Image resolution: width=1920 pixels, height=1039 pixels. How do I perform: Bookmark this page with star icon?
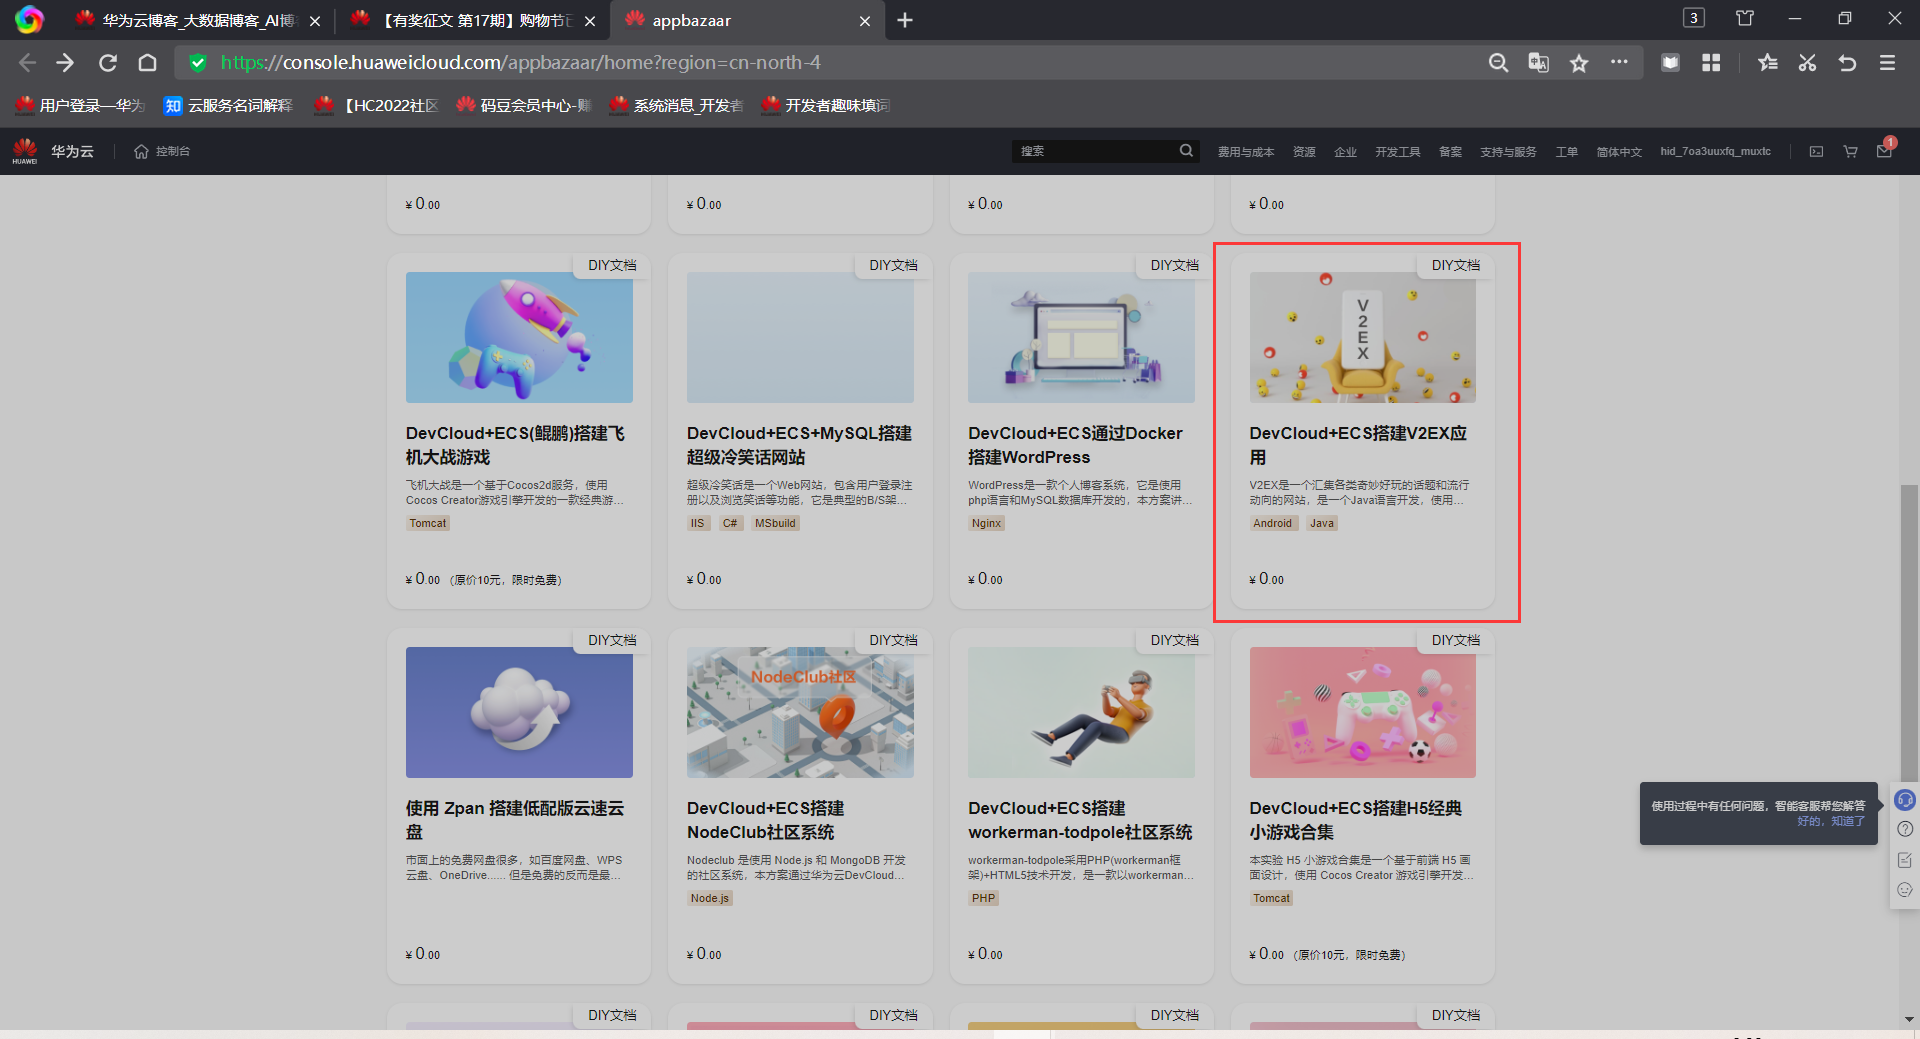click(x=1579, y=63)
